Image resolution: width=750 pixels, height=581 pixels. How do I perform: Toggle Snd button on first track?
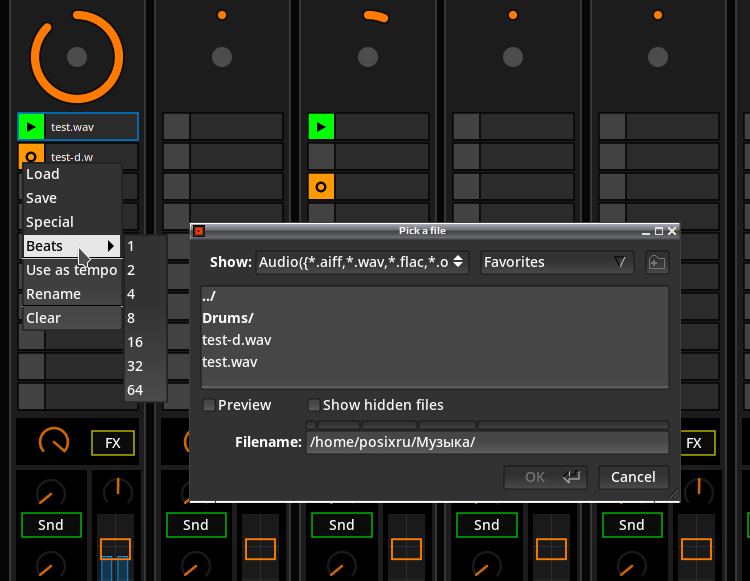pos(51,525)
